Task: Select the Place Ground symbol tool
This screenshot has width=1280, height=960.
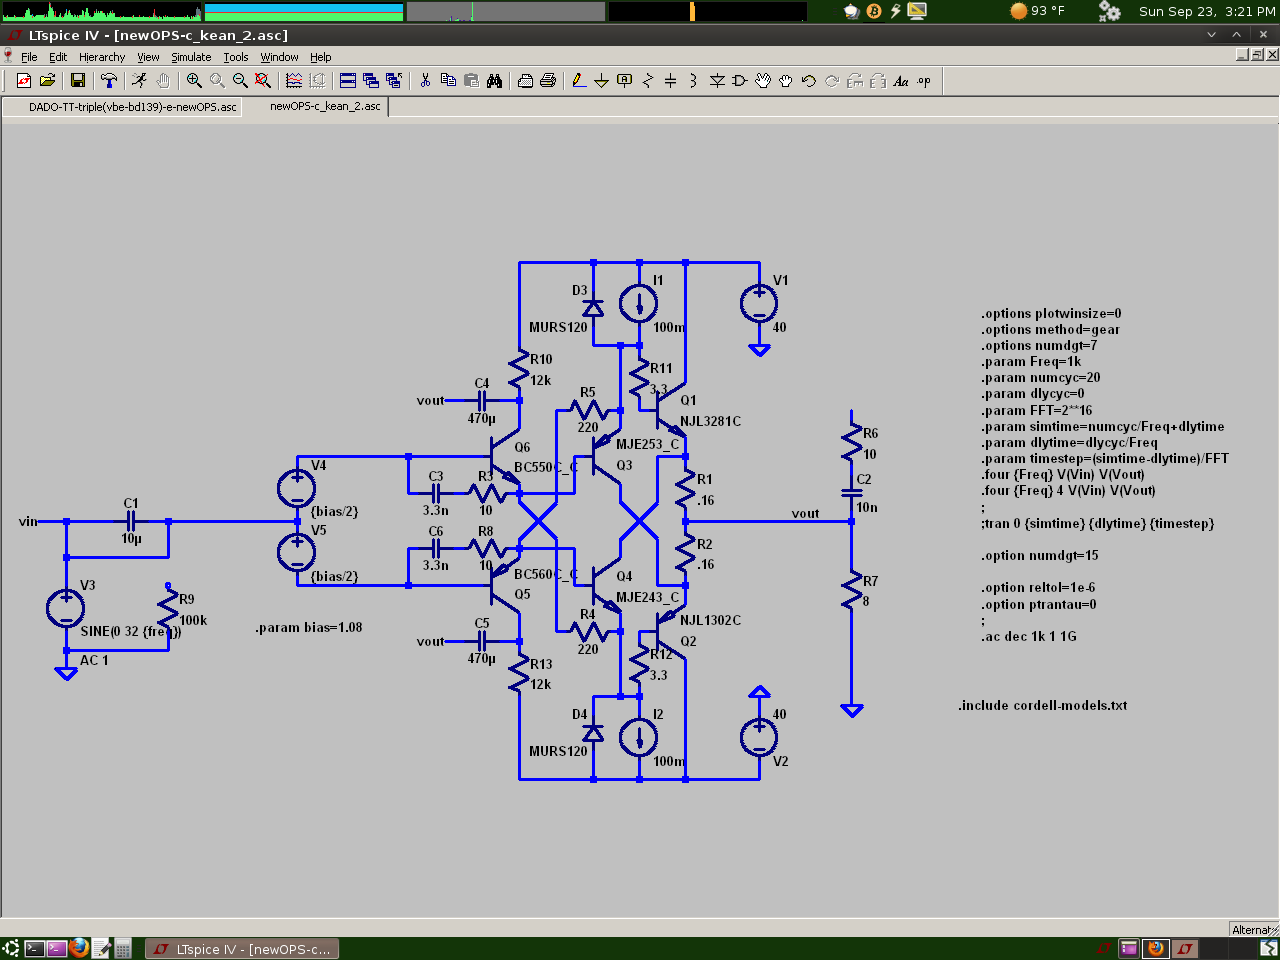Action: click(x=602, y=81)
